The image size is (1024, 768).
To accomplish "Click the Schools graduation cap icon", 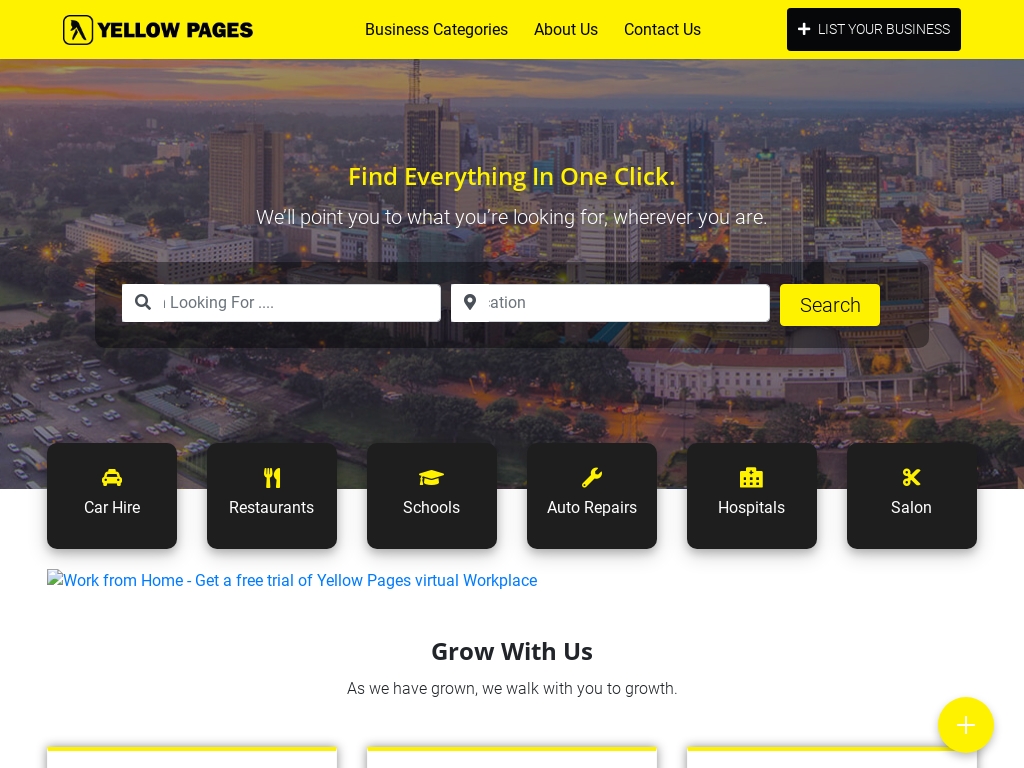I will pos(431,478).
